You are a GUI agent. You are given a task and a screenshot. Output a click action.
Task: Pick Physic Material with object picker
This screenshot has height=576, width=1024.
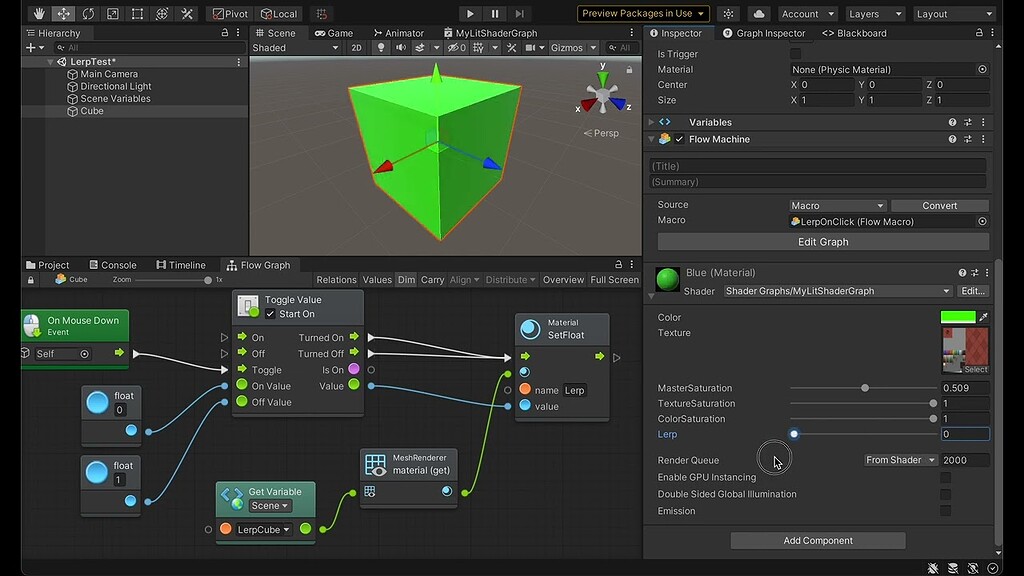[x=982, y=69]
